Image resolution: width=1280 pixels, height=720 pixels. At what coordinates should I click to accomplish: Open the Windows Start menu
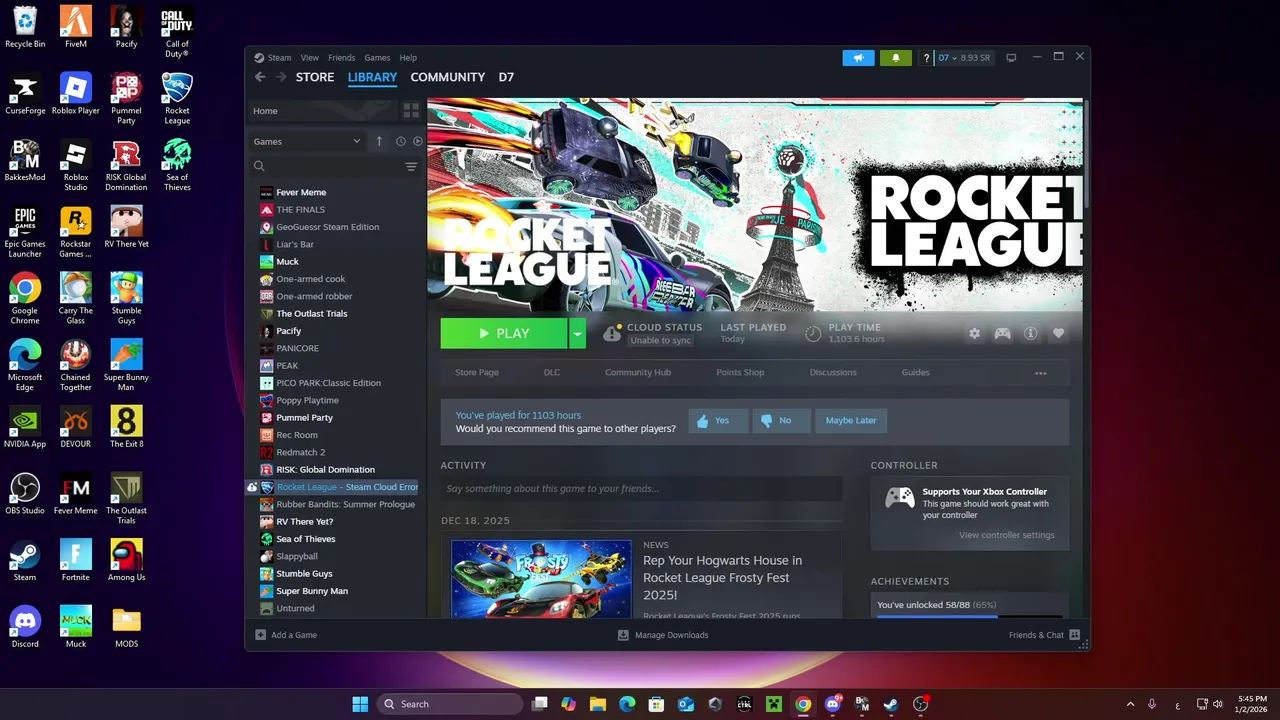[360, 704]
